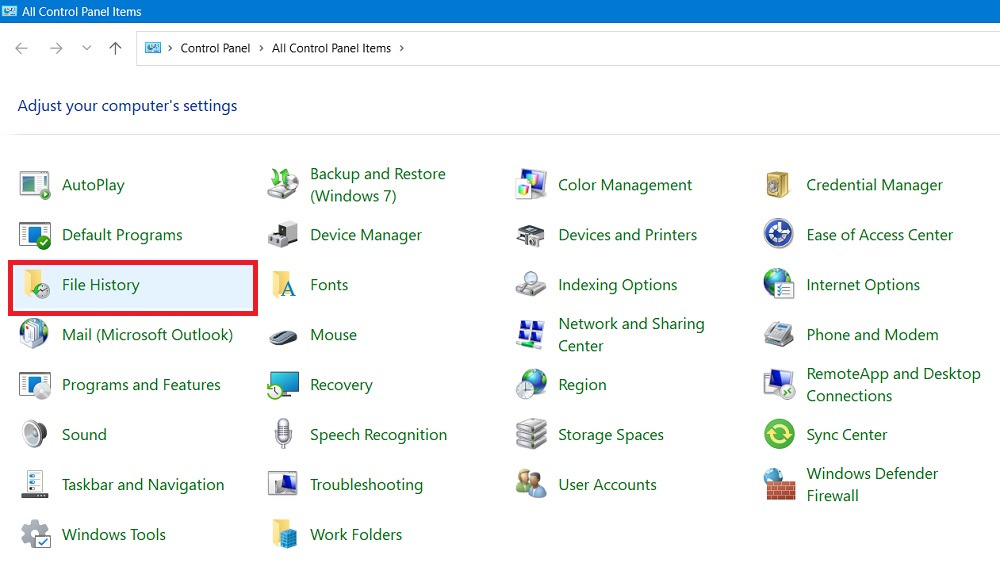This screenshot has width=1000, height=567.
Task: Click the title bar window icon
Action: tap(10, 11)
